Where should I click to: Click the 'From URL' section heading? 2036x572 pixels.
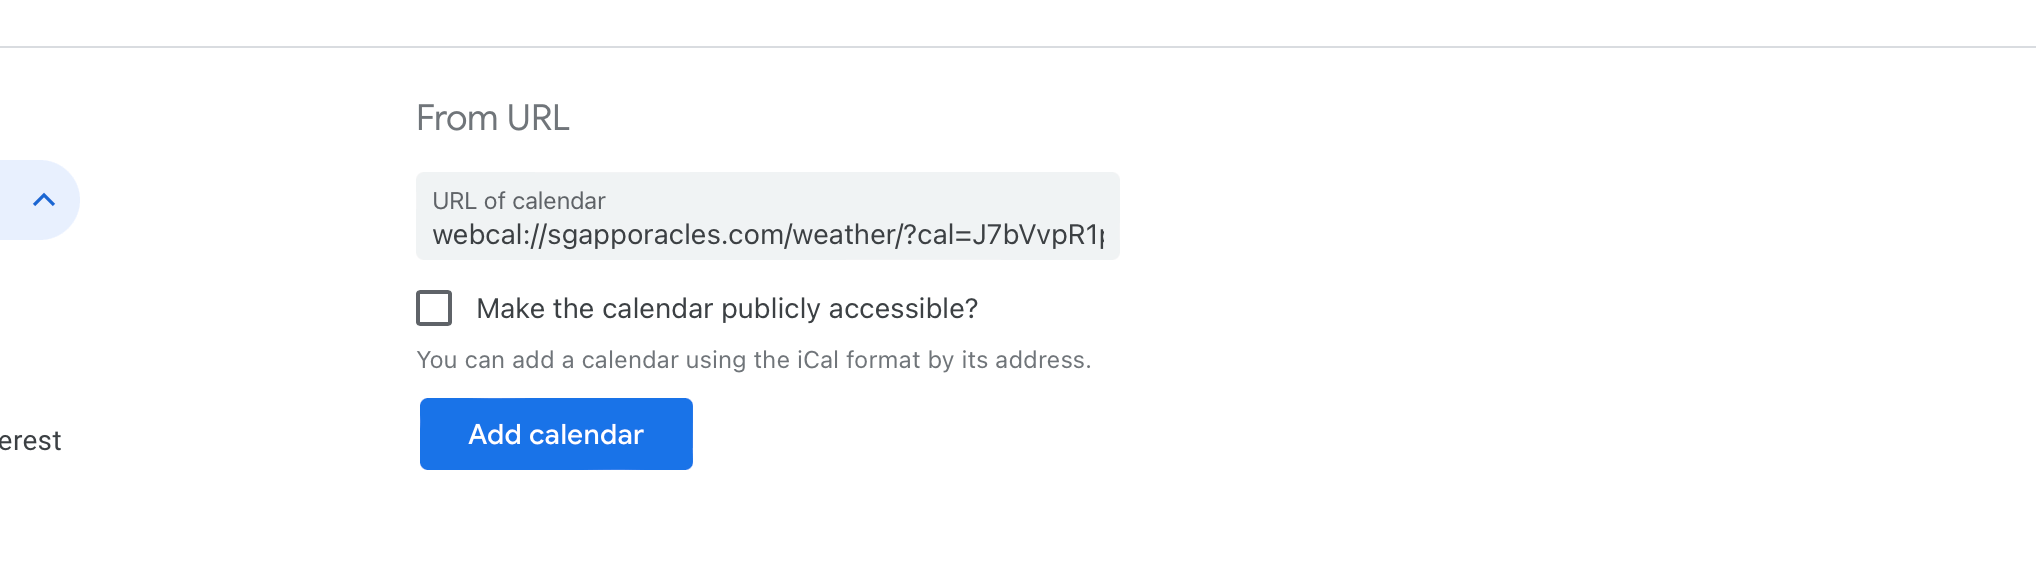pos(493,118)
